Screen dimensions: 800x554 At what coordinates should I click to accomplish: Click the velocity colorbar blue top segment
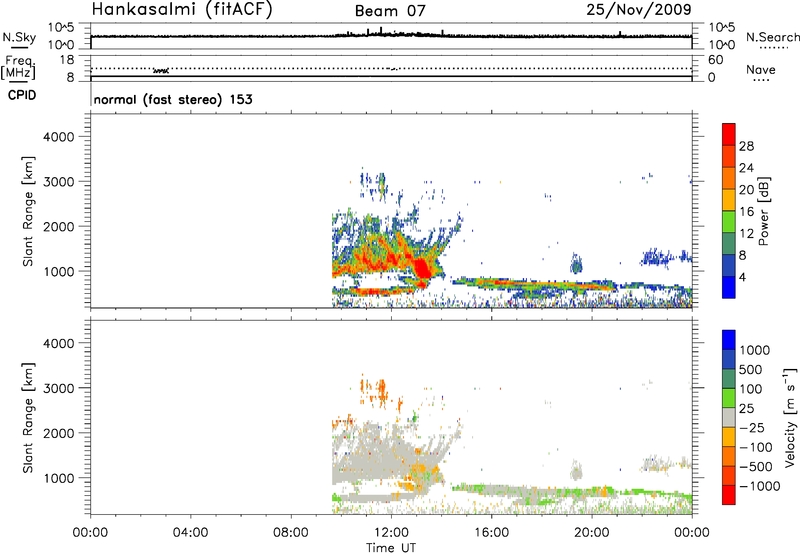pos(729,340)
